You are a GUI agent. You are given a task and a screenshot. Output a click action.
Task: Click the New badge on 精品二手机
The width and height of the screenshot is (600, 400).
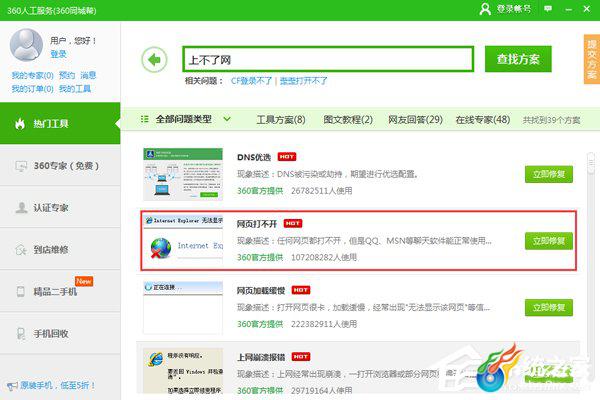(84, 281)
